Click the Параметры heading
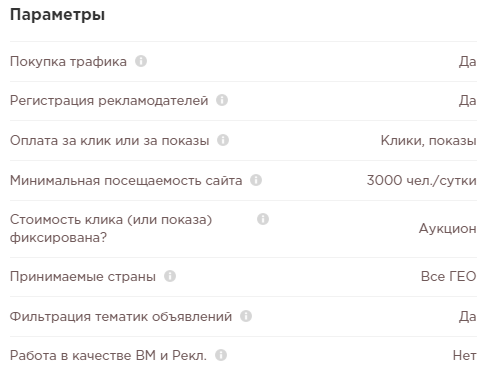The height and width of the screenshot is (367, 486). point(57,15)
